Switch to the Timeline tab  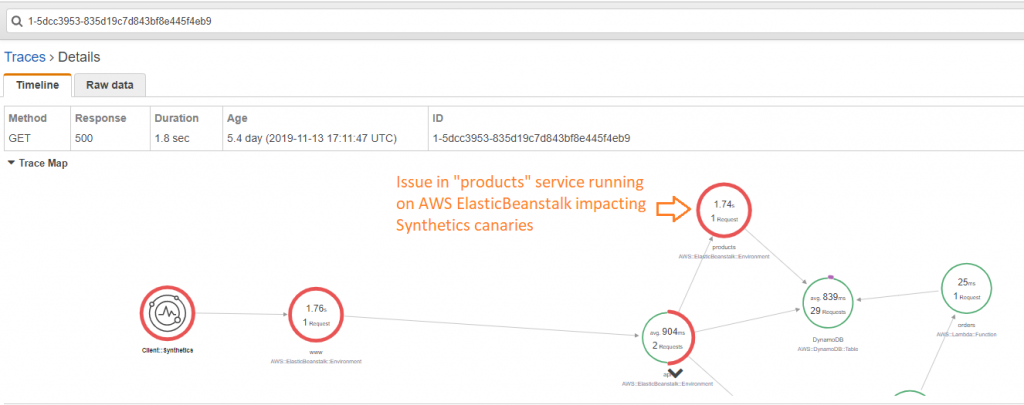point(37,86)
